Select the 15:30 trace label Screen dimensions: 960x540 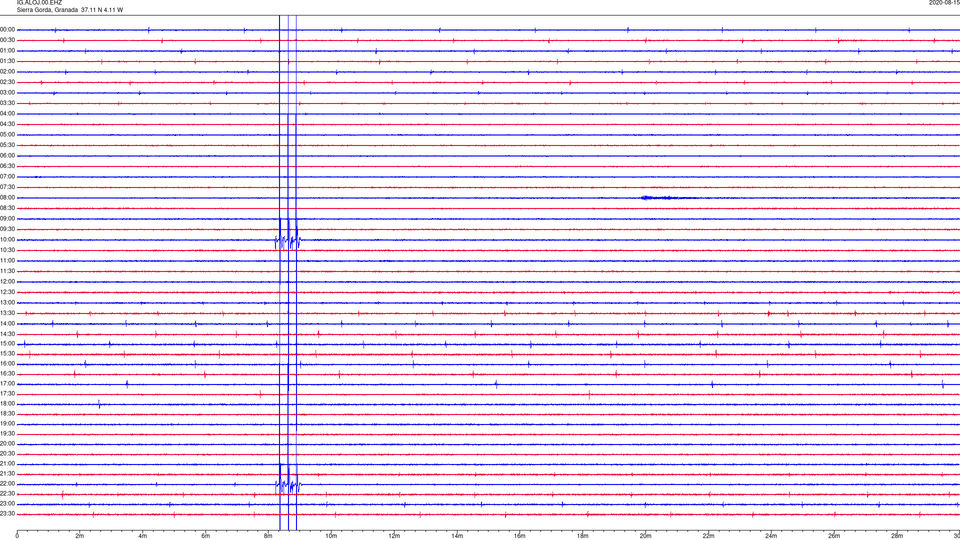coord(7,354)
